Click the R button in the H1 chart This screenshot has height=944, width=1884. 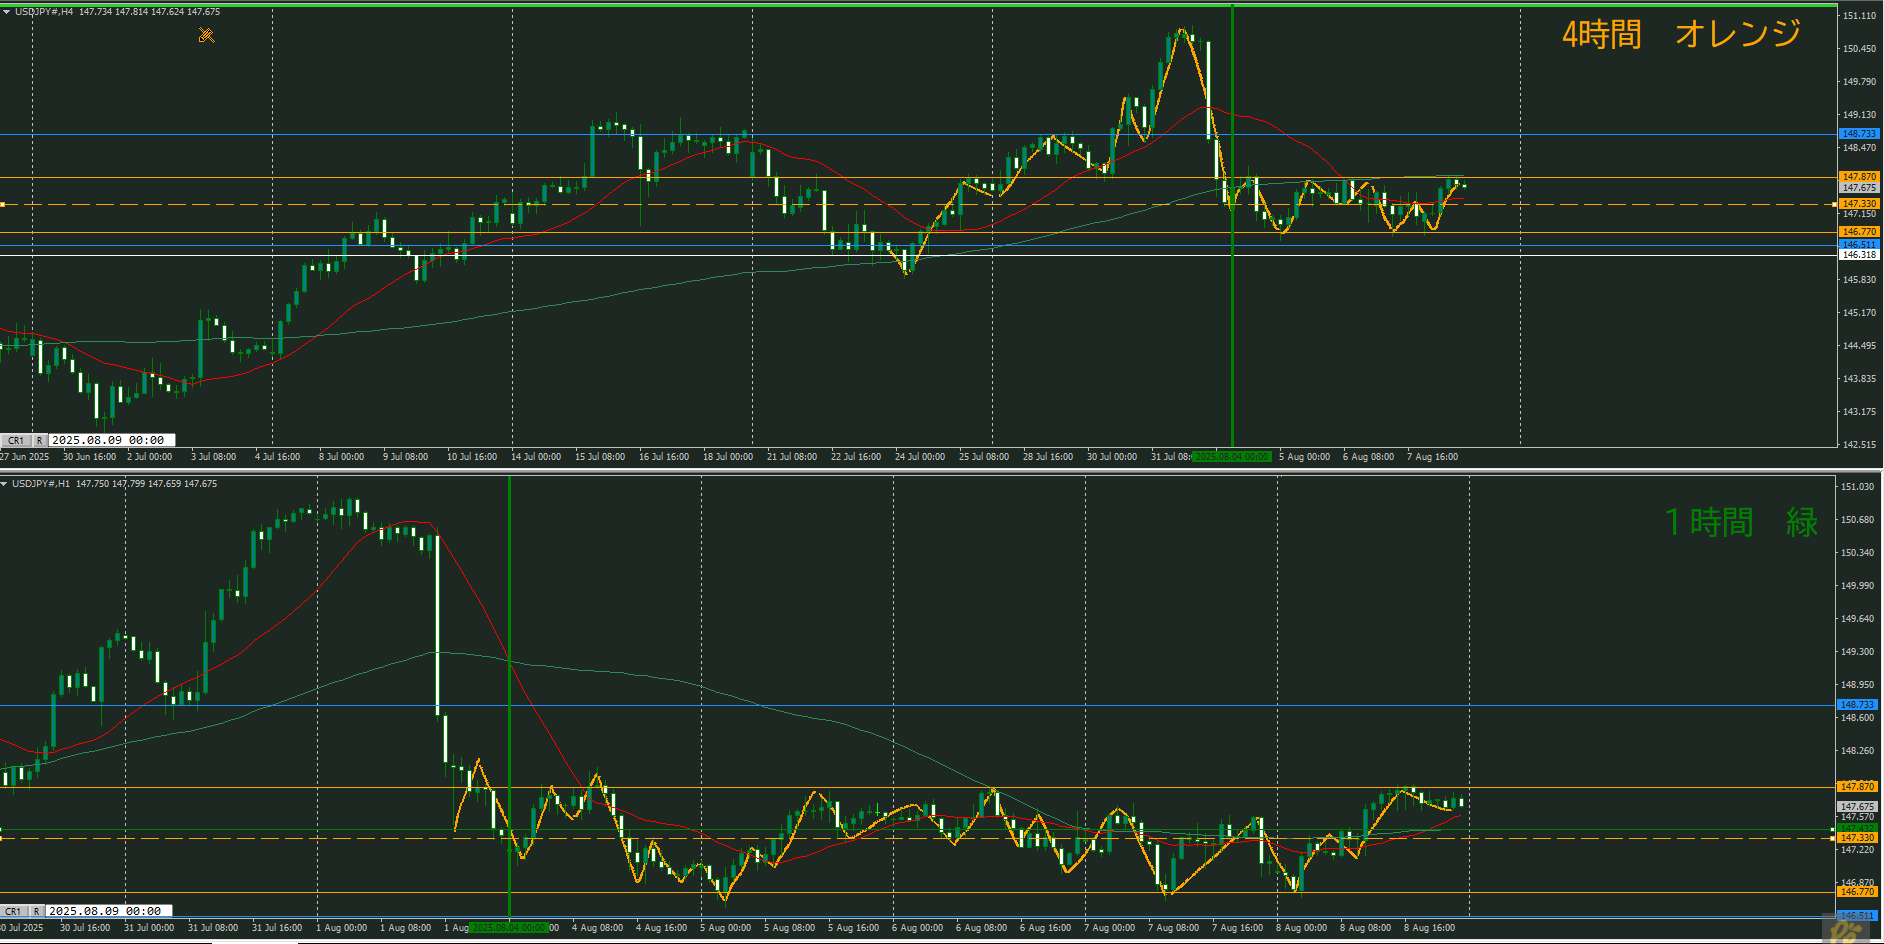pos(36,911)
